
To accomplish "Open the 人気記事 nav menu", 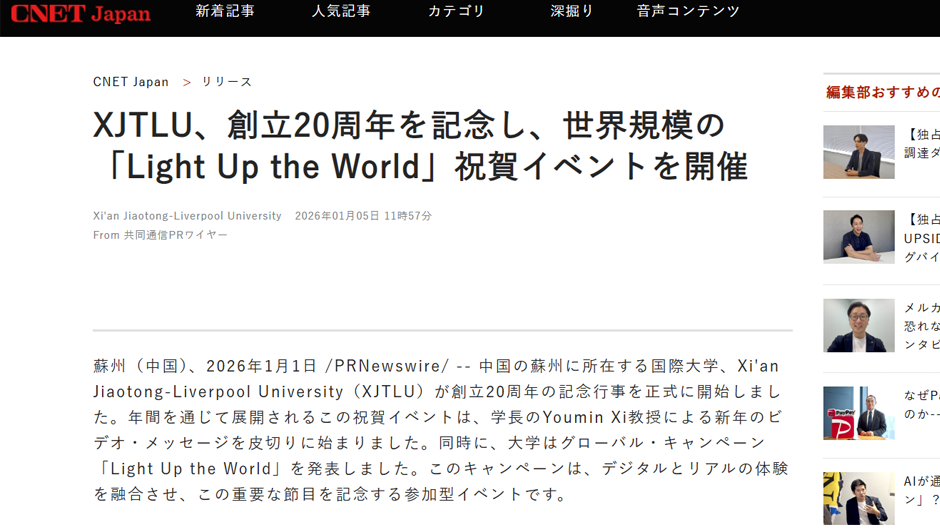I will (x=341, y=12).
